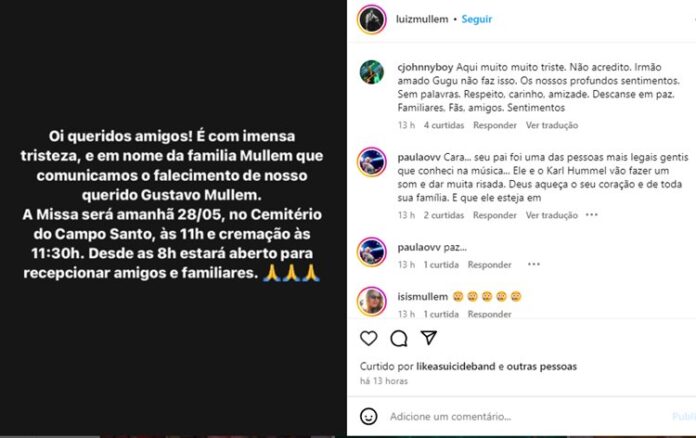Follow luizmullem with Seguir

point(477,19)
